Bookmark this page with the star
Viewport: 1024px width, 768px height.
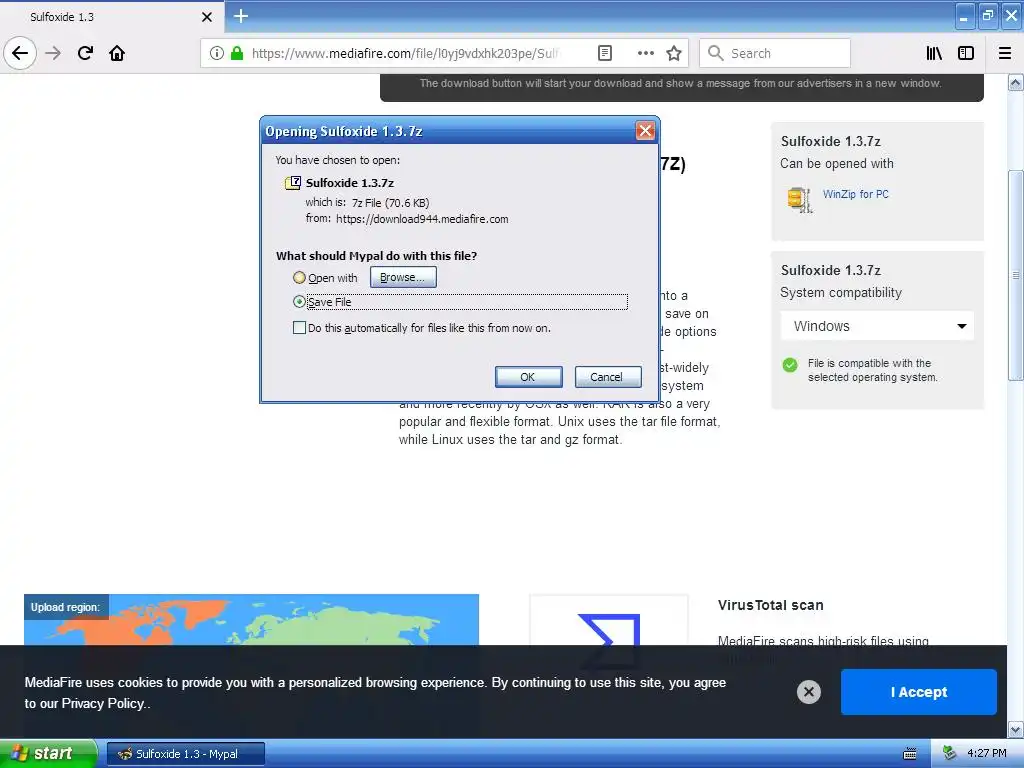tap(674, 53)
